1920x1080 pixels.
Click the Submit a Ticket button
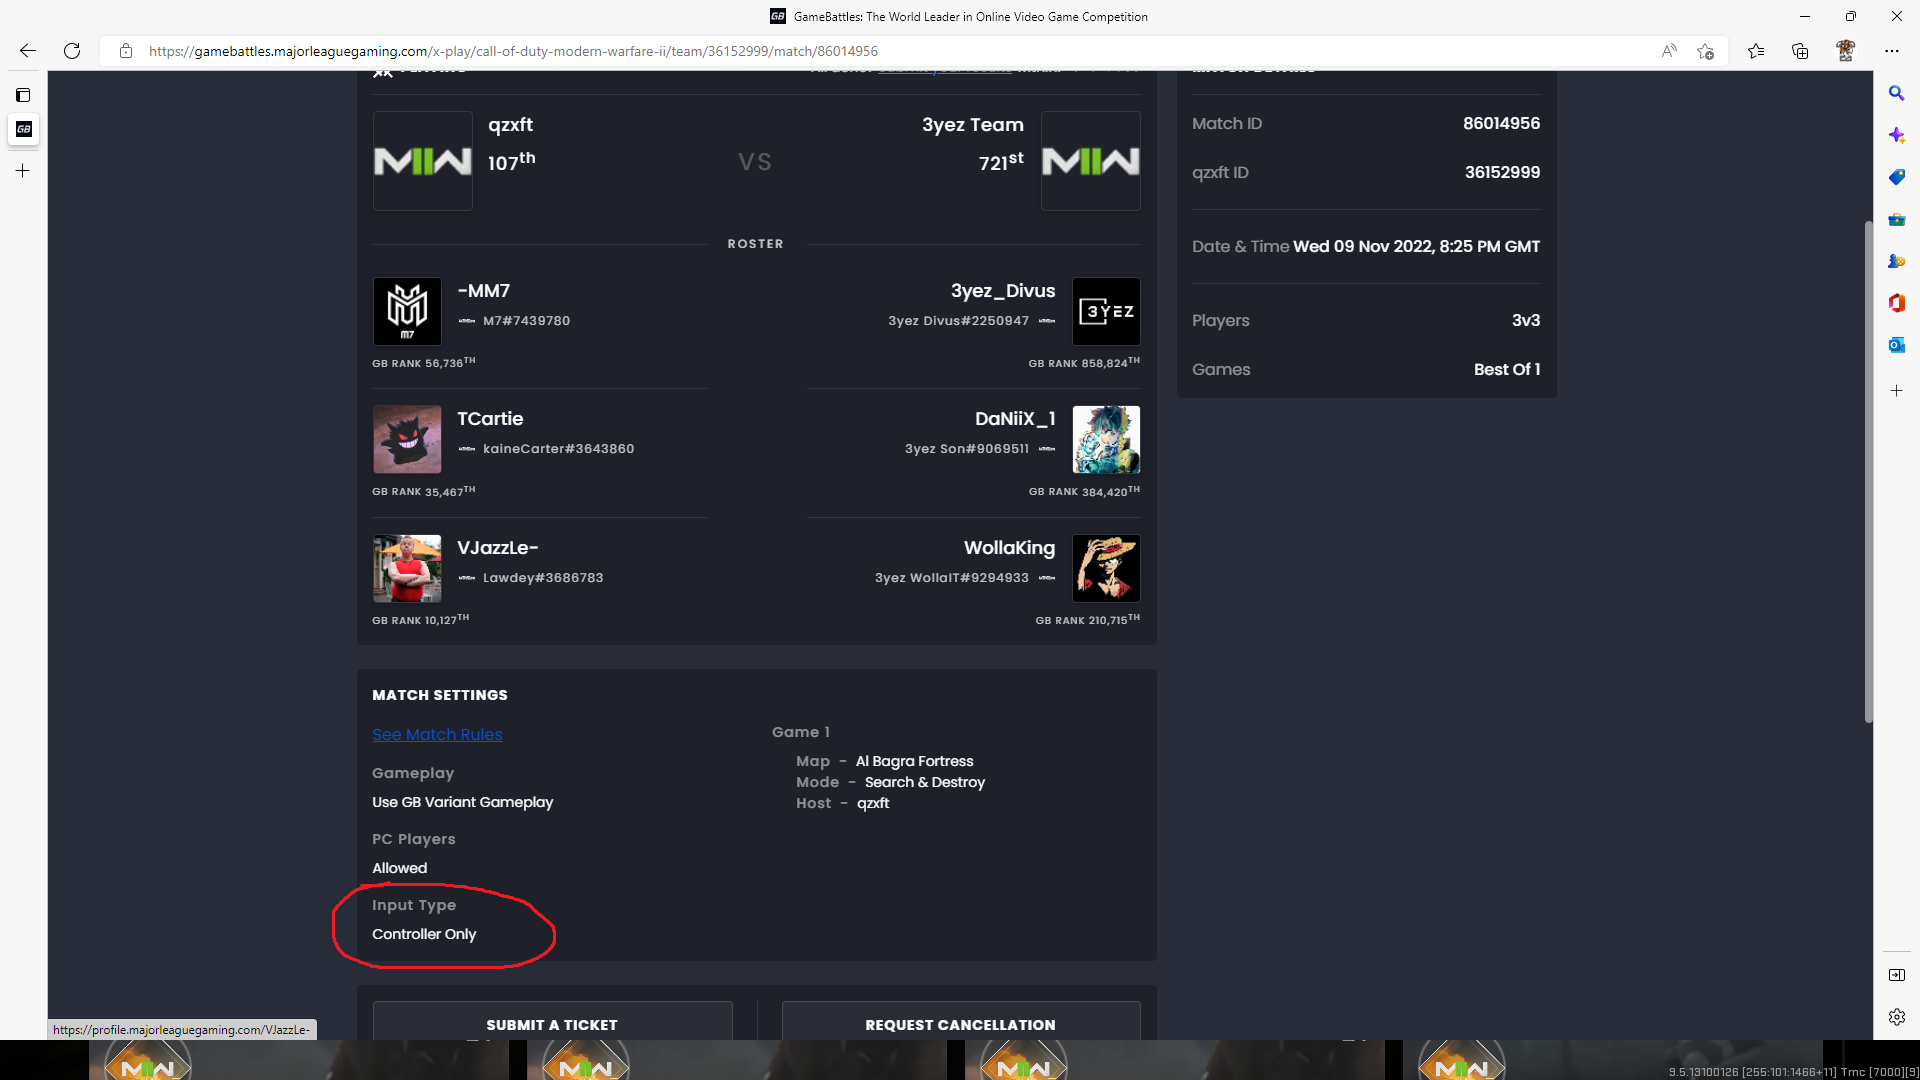(x=552, y=1021)
